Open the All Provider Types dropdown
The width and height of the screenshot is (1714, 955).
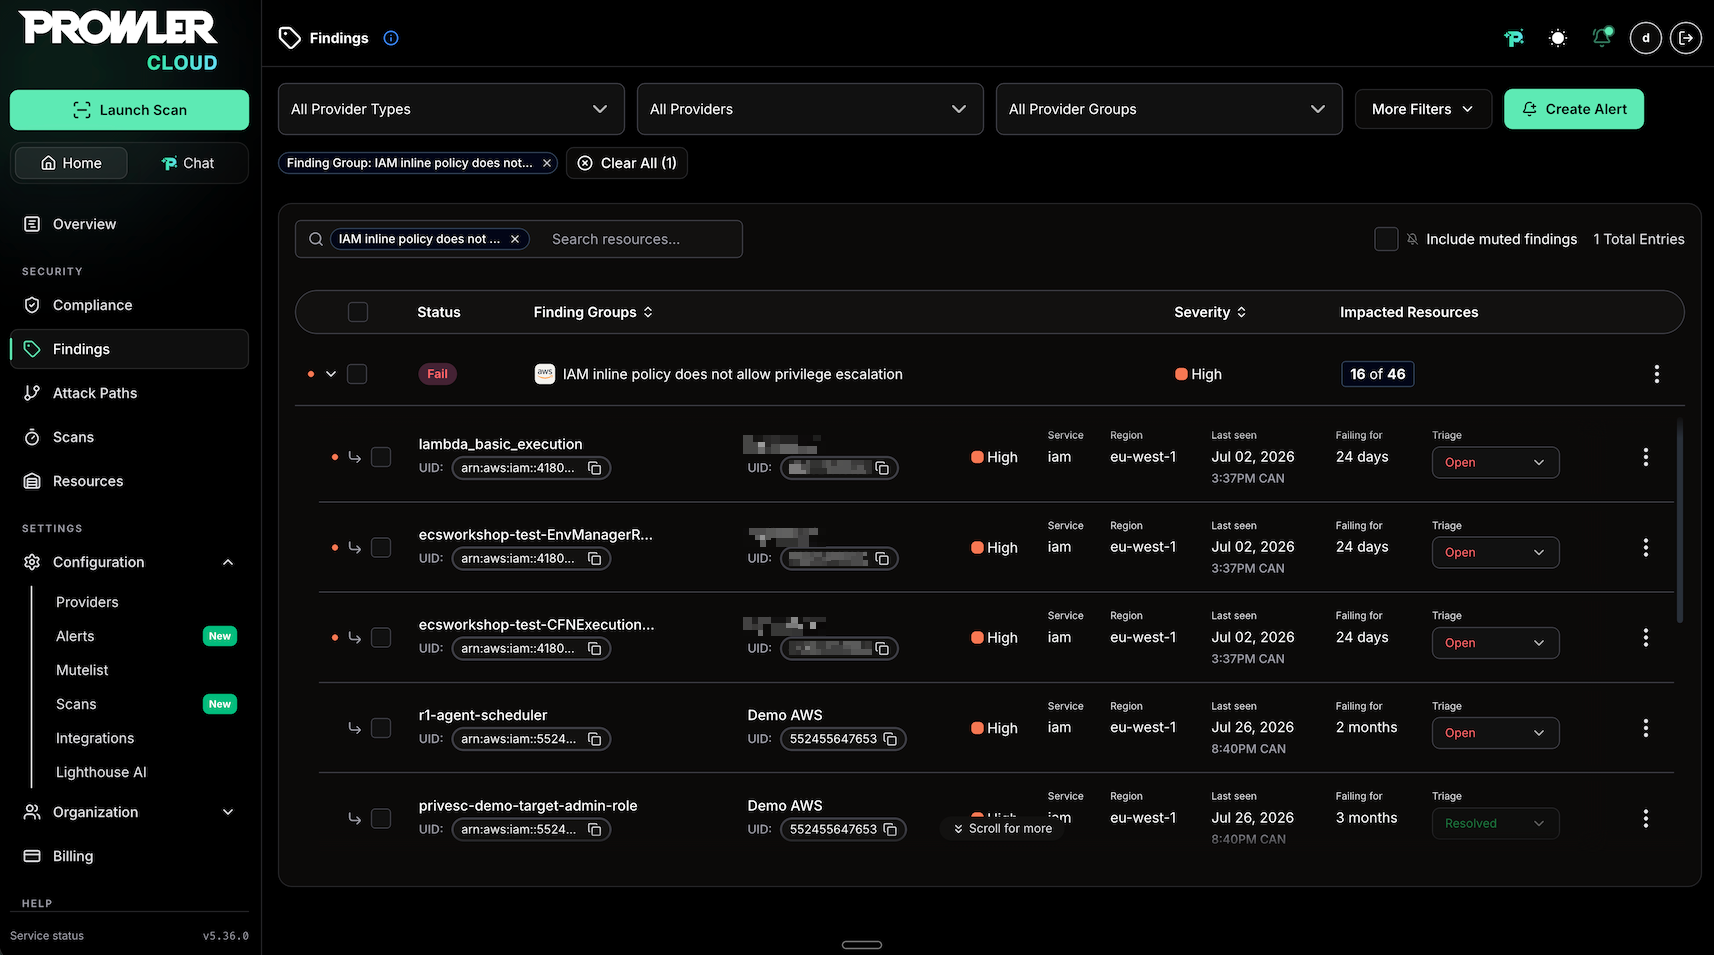pos(451,109)
